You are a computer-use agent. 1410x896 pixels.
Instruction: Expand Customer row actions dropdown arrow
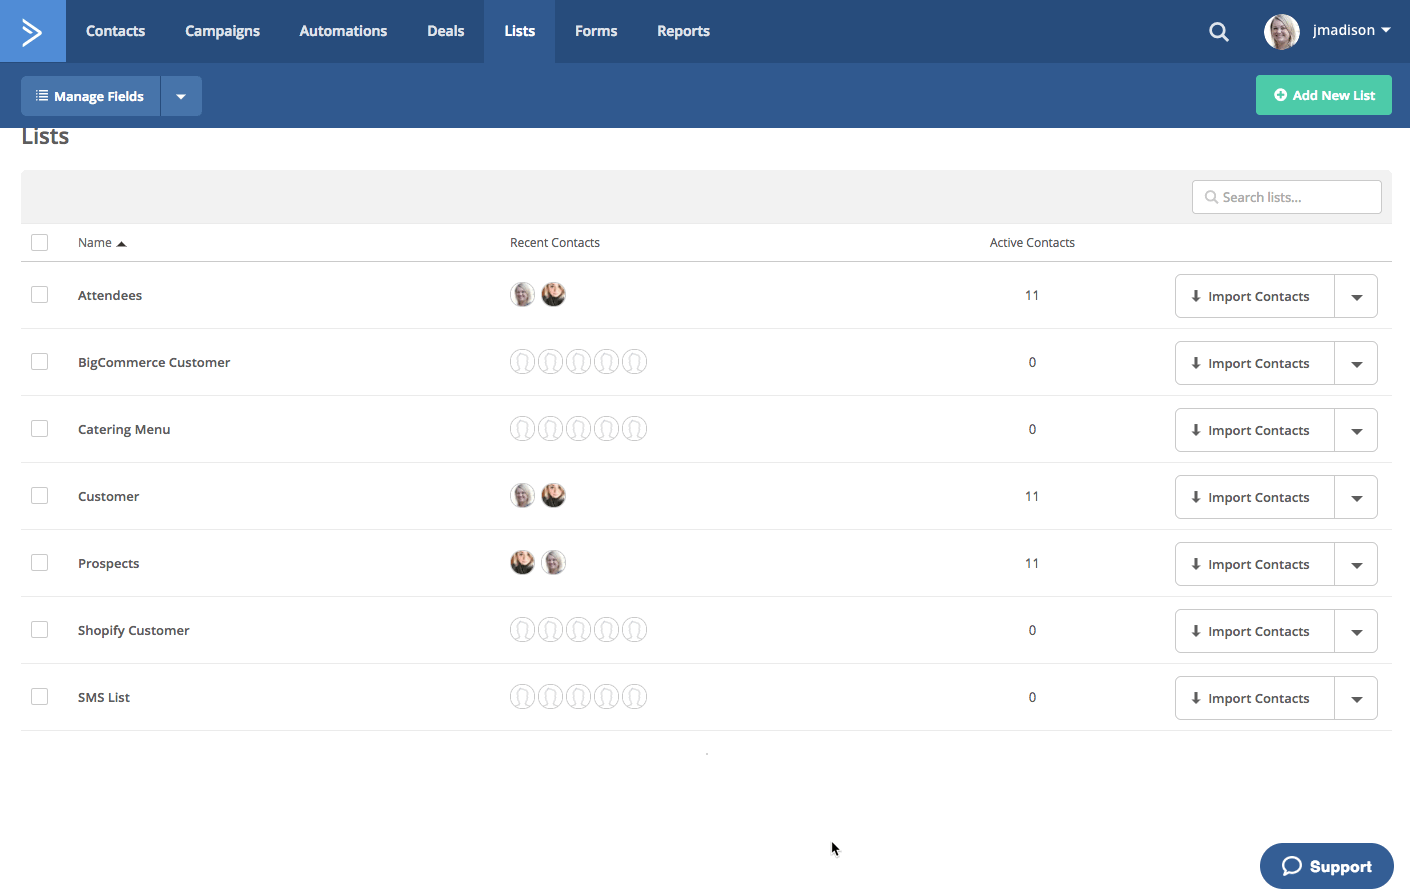click(1356, 498)
